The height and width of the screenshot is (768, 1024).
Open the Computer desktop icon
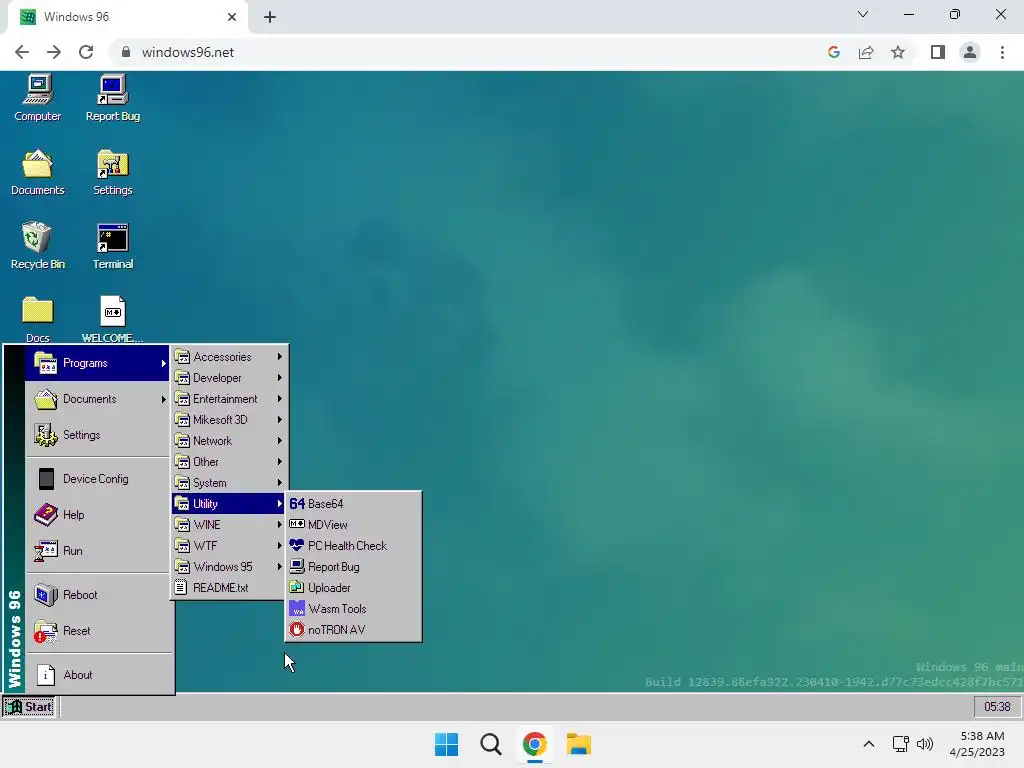37,98
